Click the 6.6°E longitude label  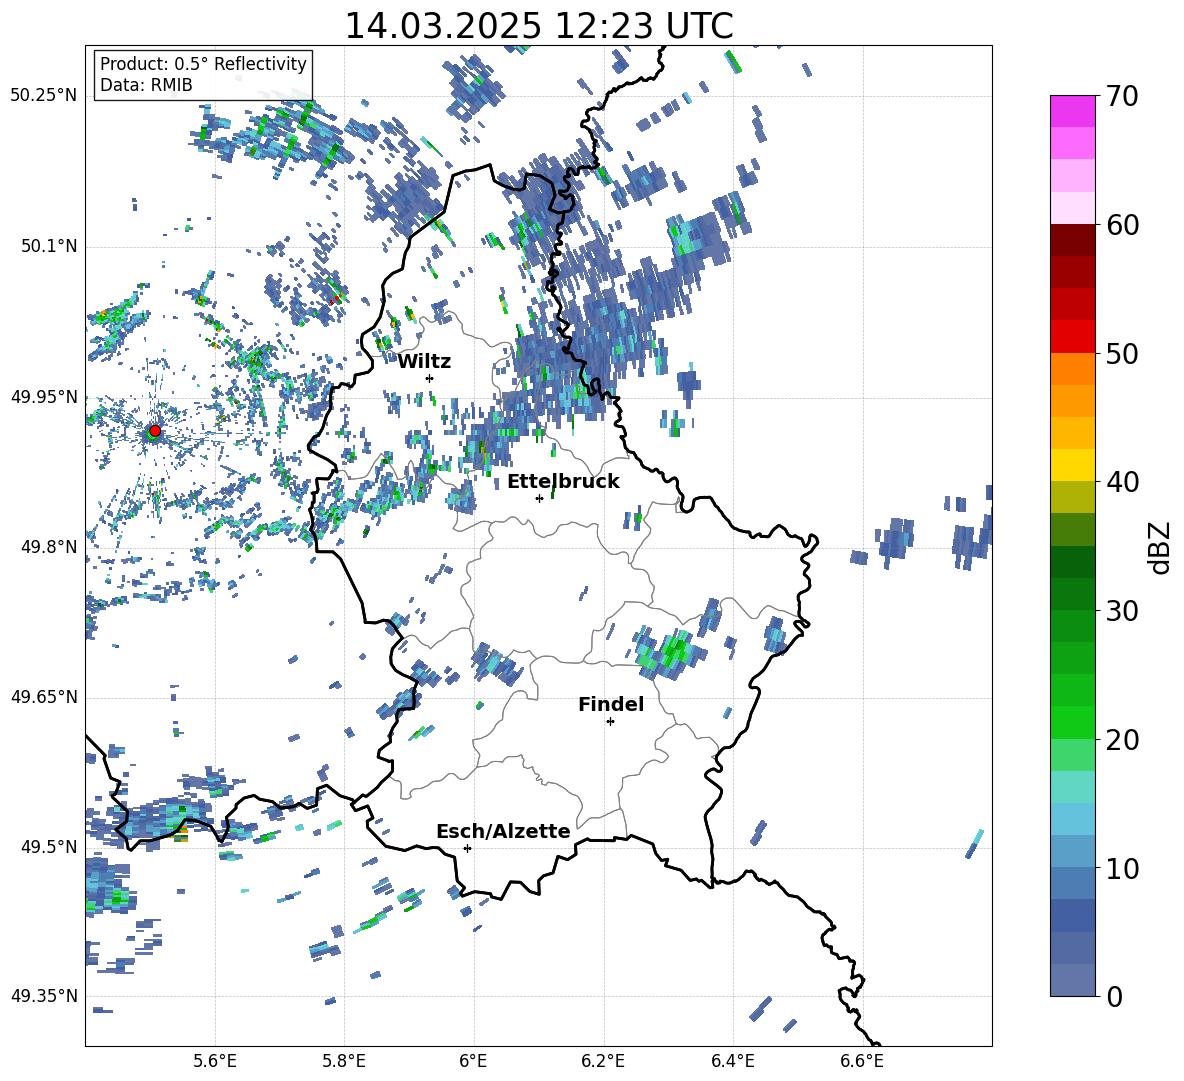pyautogui.click(x=862, y=1062)
